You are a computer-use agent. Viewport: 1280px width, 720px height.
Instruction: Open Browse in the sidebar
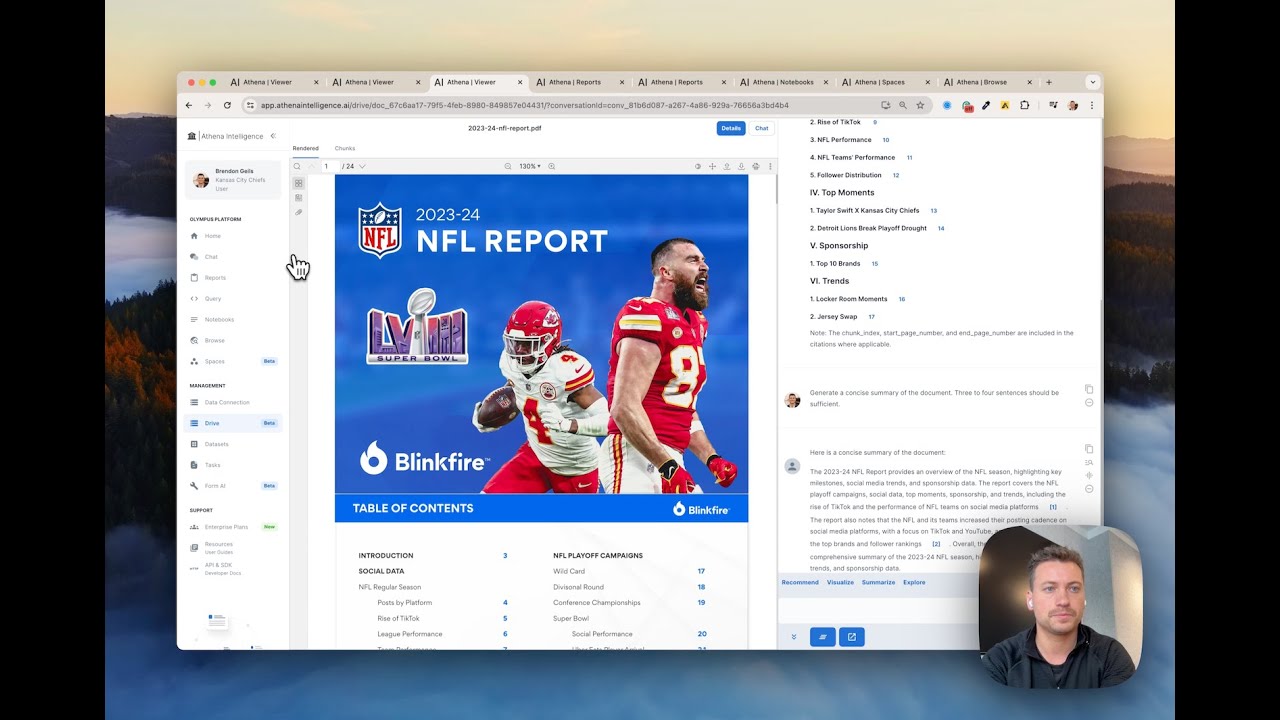(234, 341)
